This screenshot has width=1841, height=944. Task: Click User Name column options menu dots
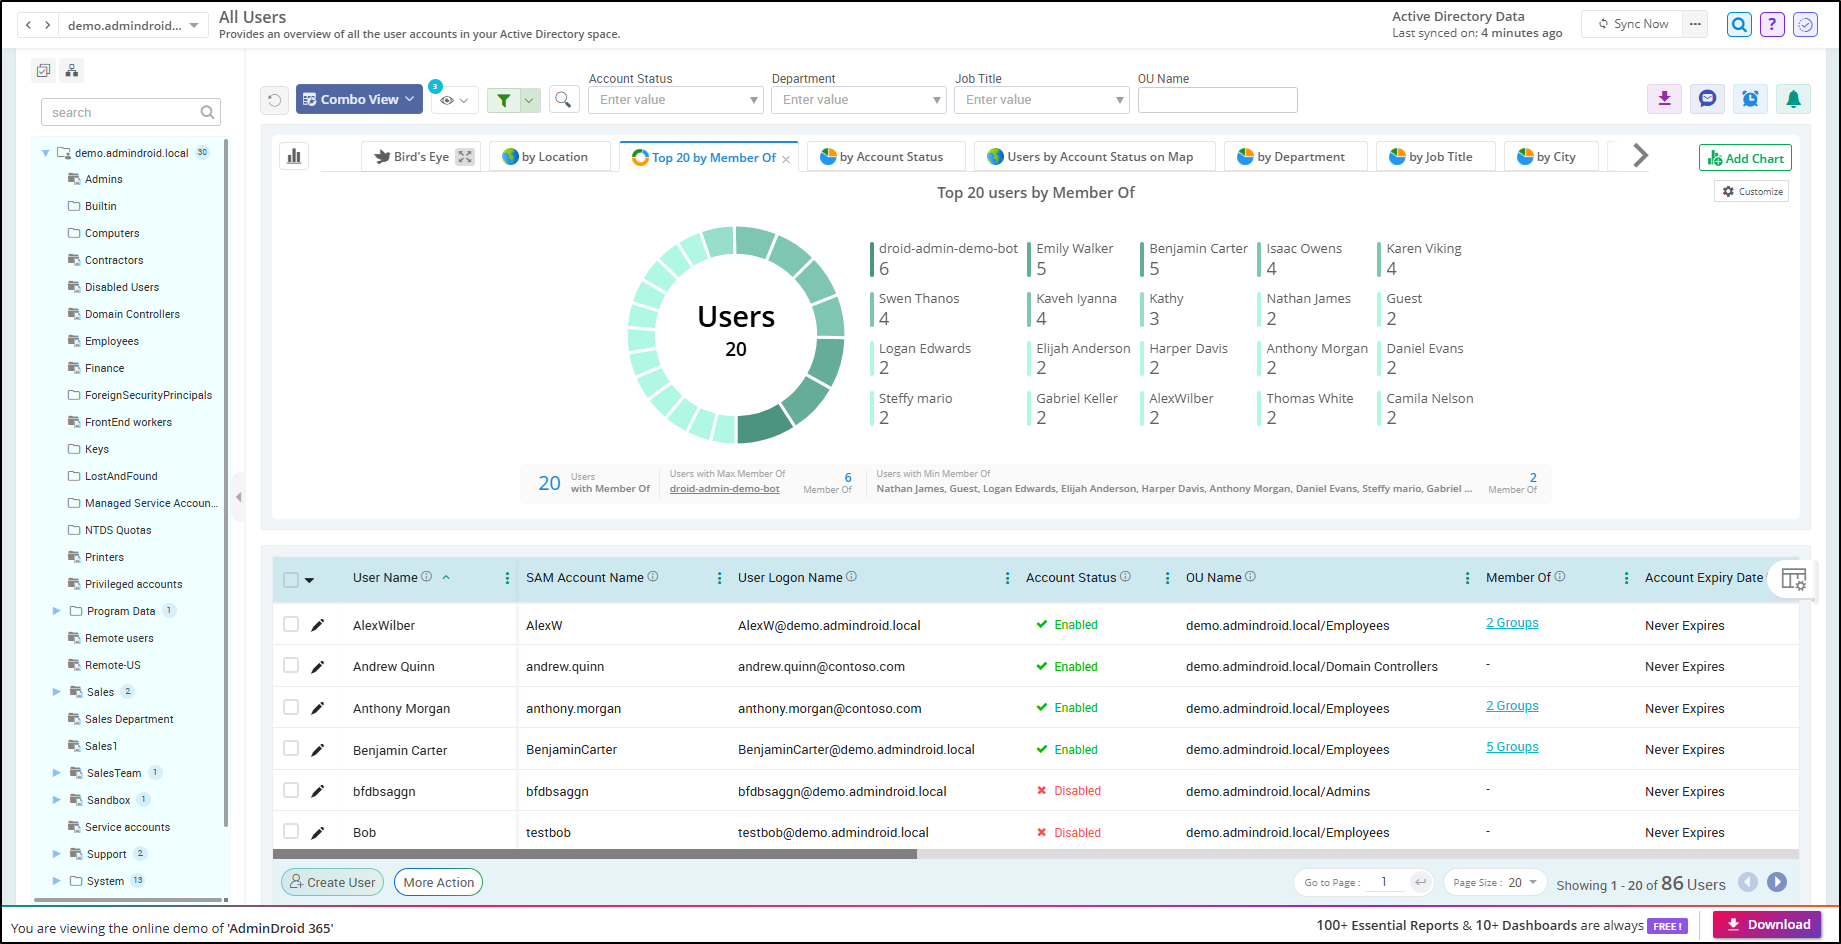(x=507, y=578)
